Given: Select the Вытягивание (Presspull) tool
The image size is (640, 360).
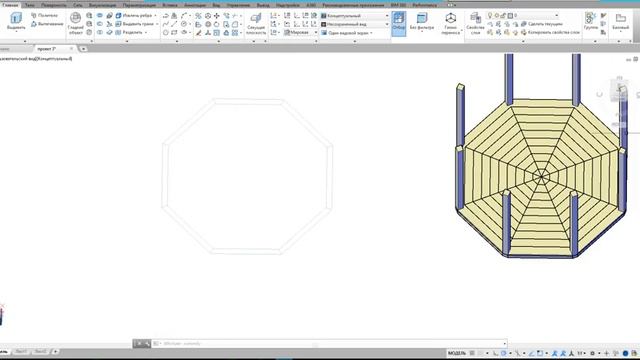Looking at the screenshot, I should [x=47, y=24].
